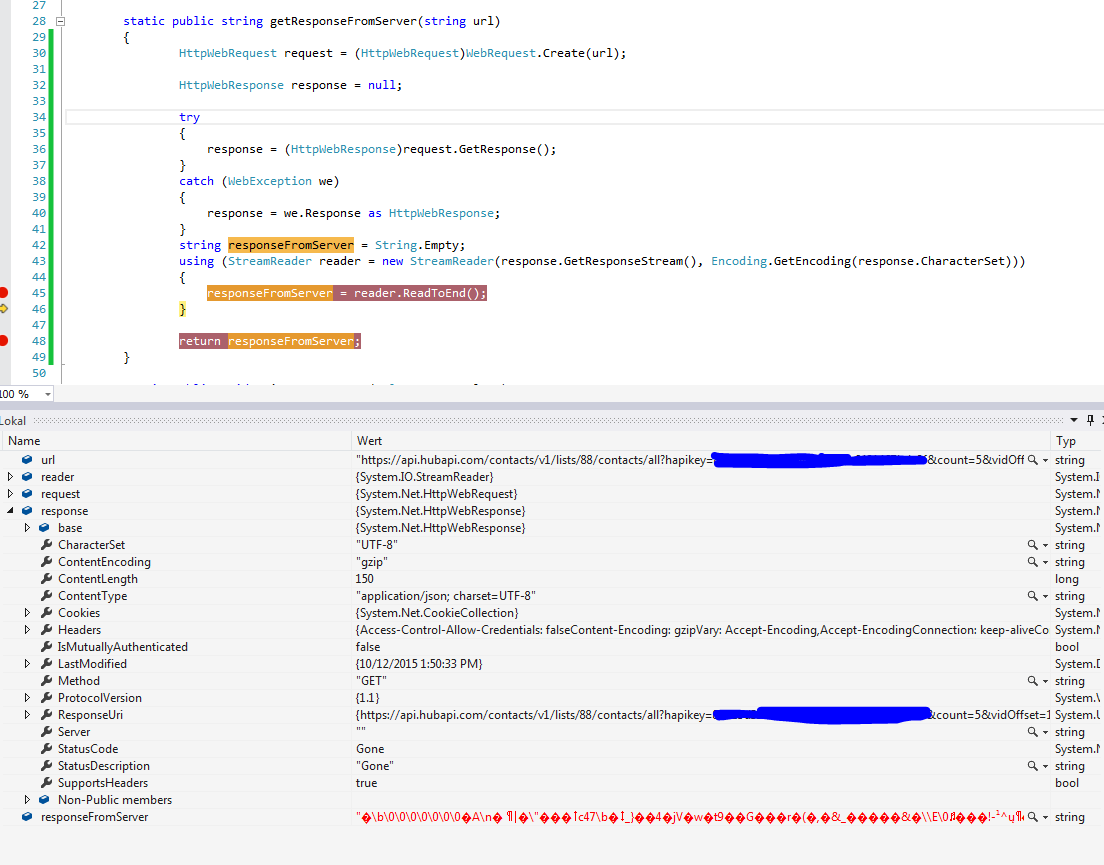Expand the ProtocolVersion property
Viewport: 1104px width, 865px height.
27,697
